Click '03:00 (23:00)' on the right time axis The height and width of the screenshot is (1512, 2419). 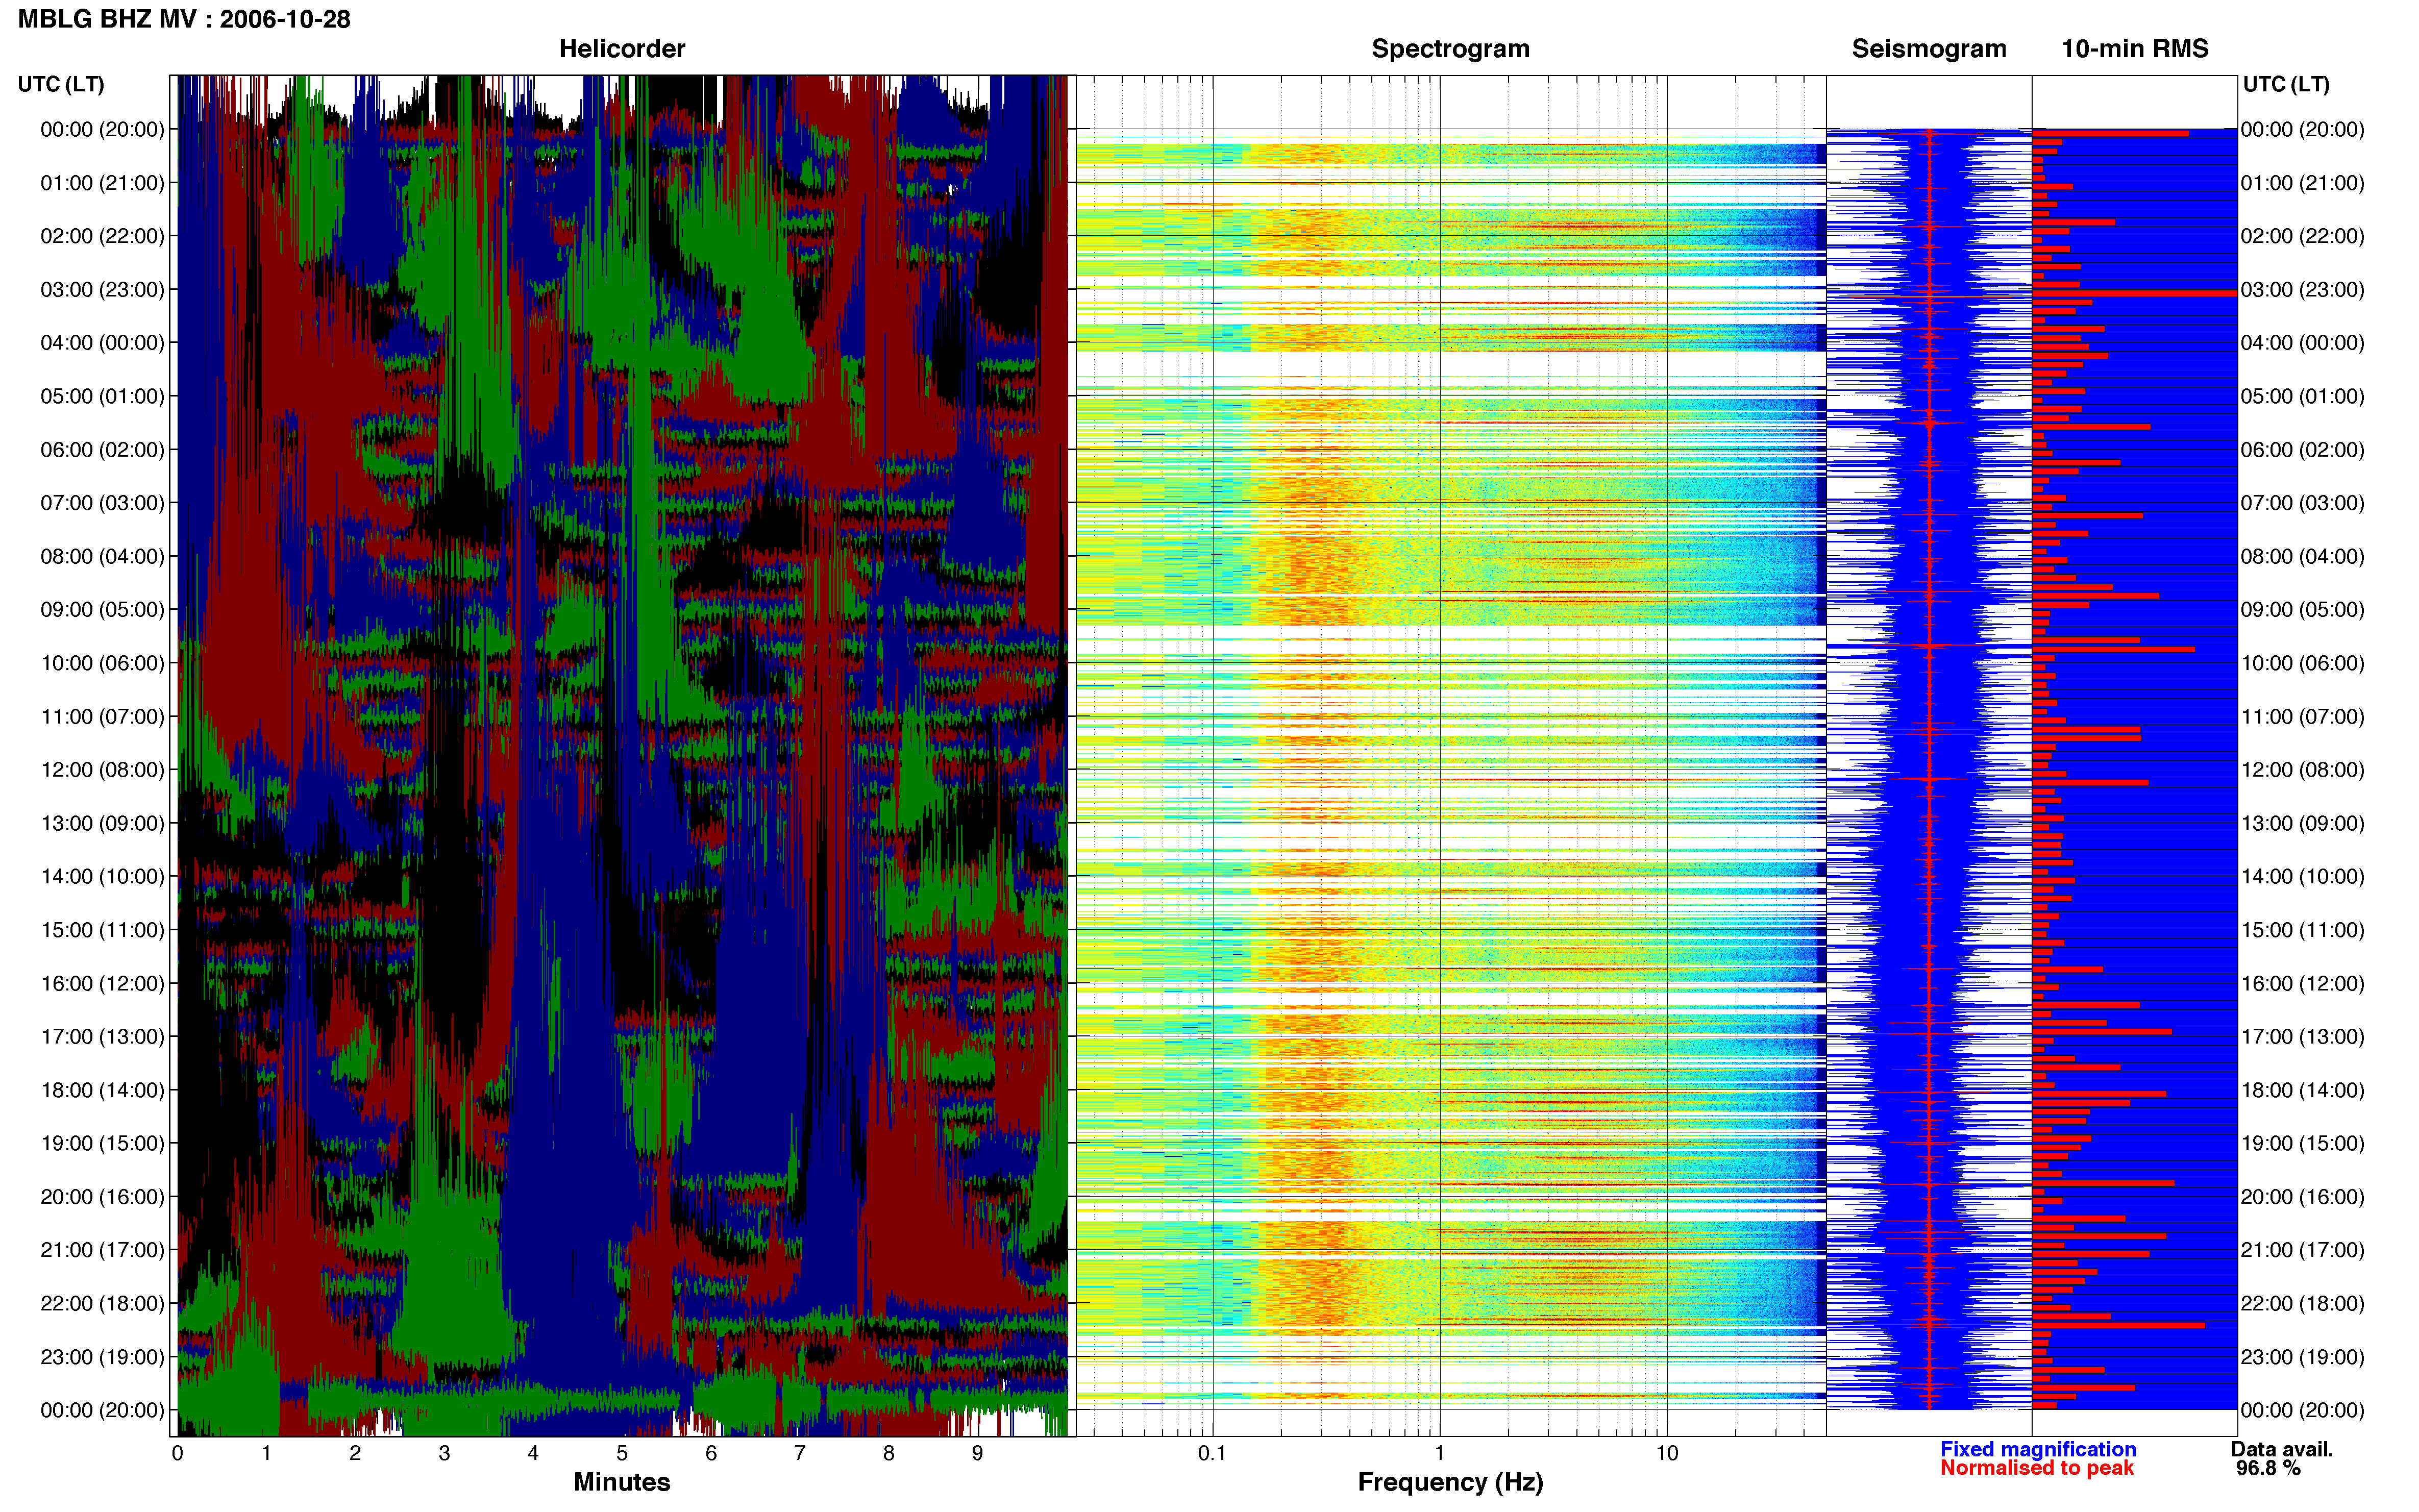click(x=2302, y=290)
